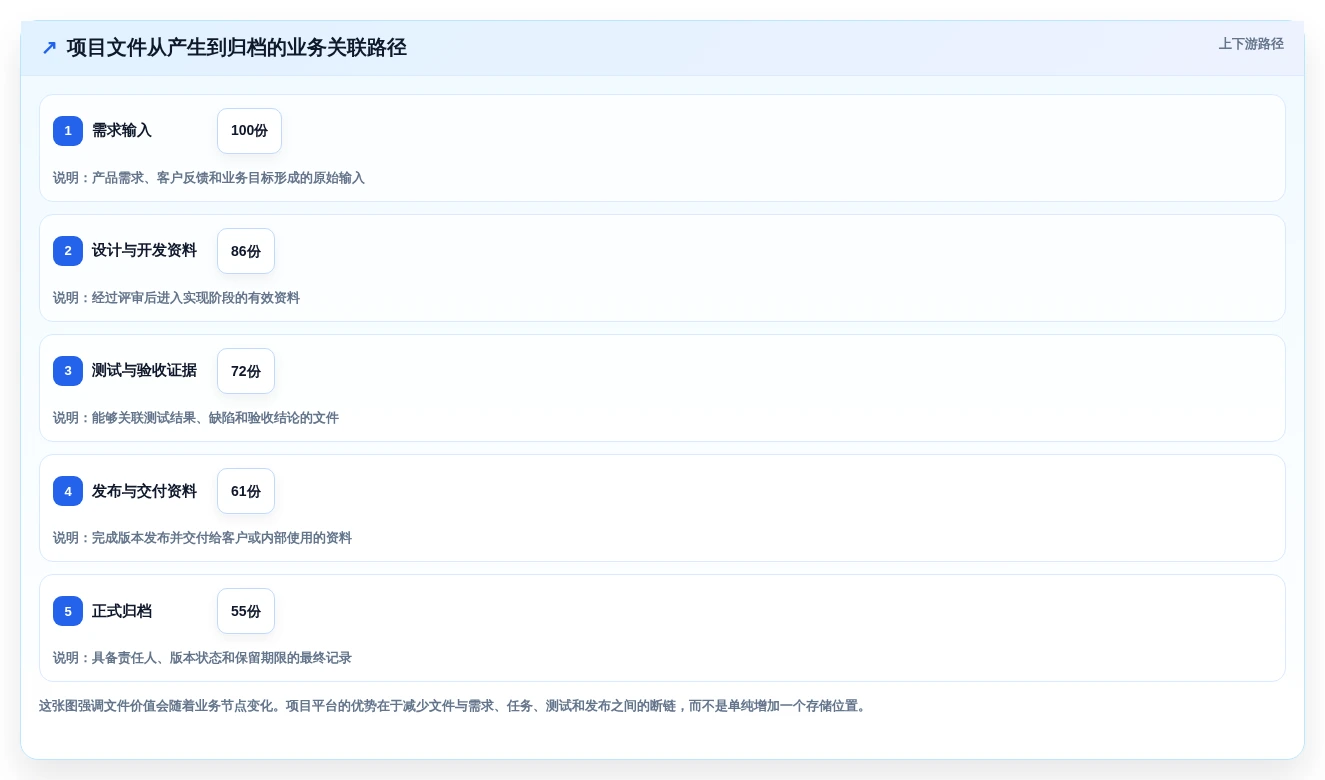Select the 55份 count pill
Image resolution: width=1325 pixels, height=780 pixels.
click(246, 611)
